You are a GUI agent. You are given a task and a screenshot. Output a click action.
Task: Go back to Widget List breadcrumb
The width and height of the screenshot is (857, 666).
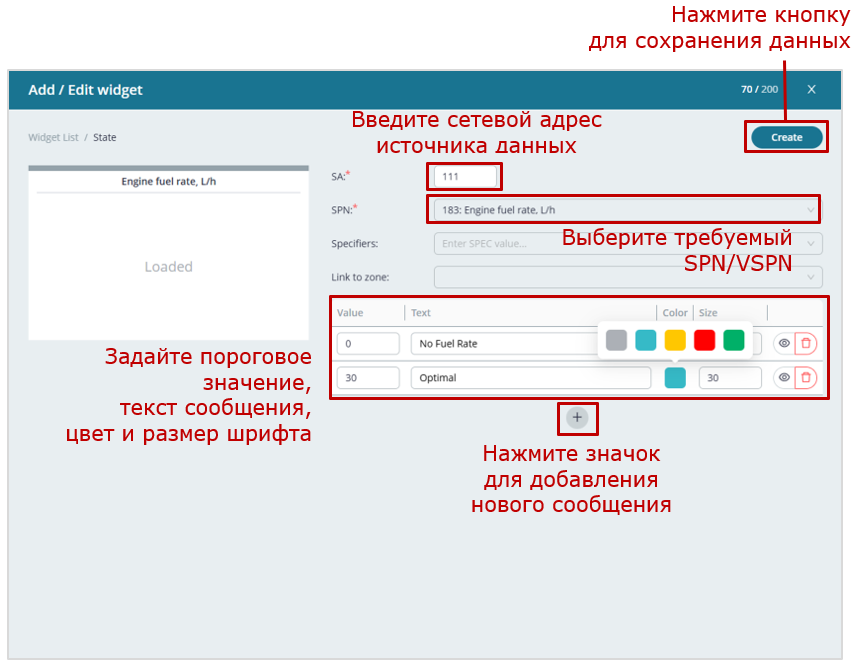click(x=53, y=137)
